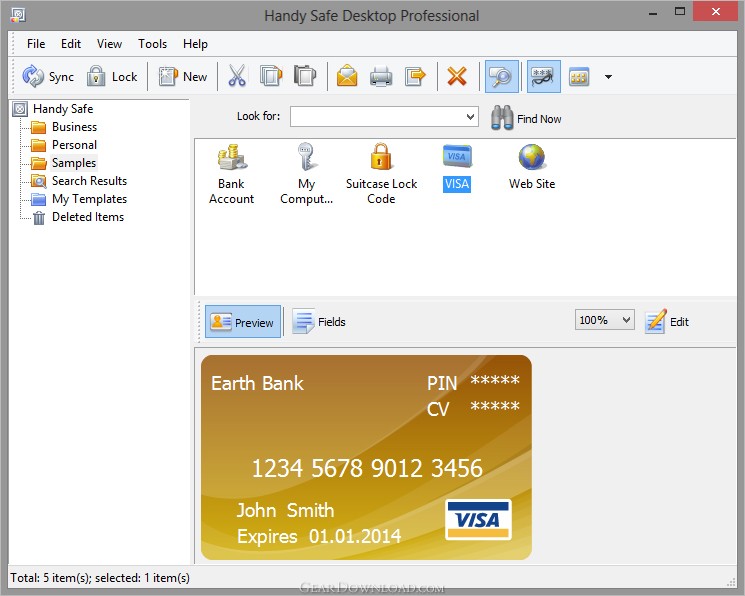Click the Export arrow icon
The width and height of the screenshot is (745, 596).
point(415,77)
